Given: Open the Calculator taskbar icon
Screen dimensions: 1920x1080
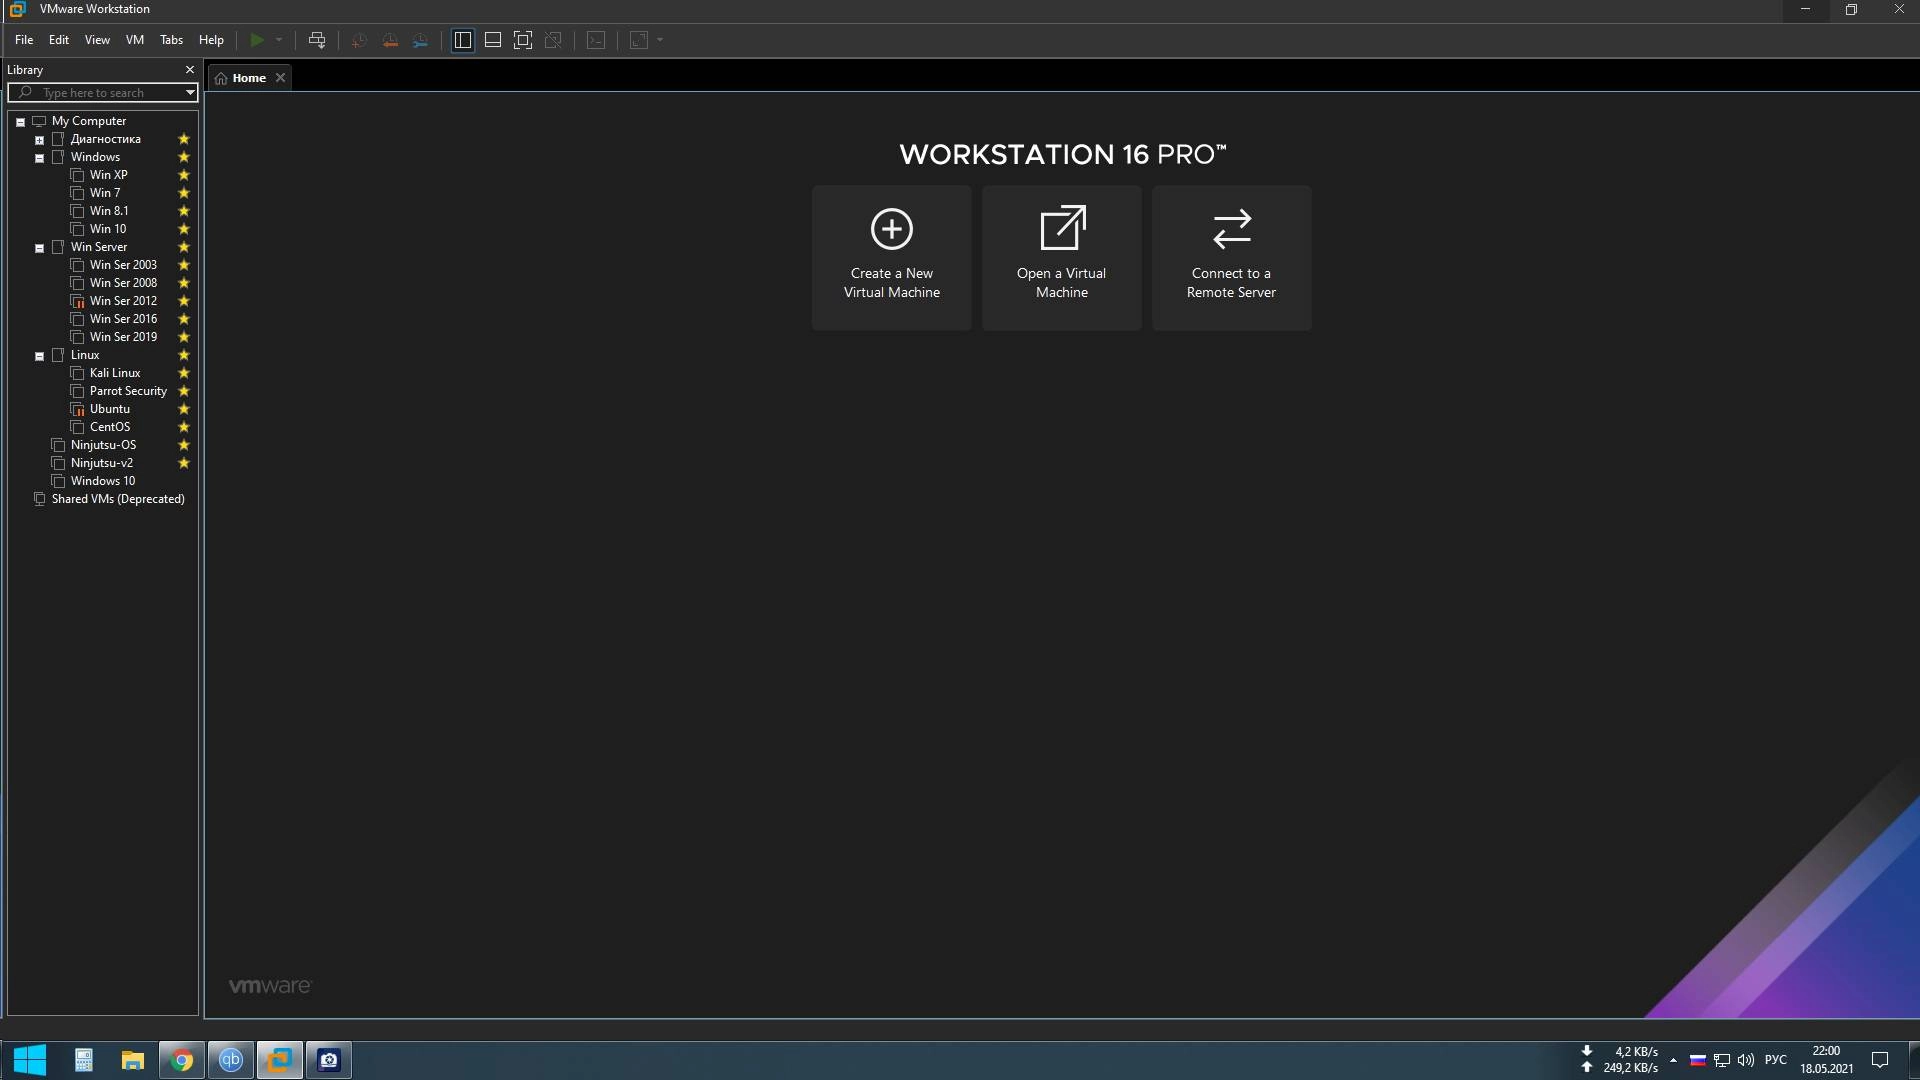Looking at the screenshot, I should pyautogui.click(x=84, y=1060).
